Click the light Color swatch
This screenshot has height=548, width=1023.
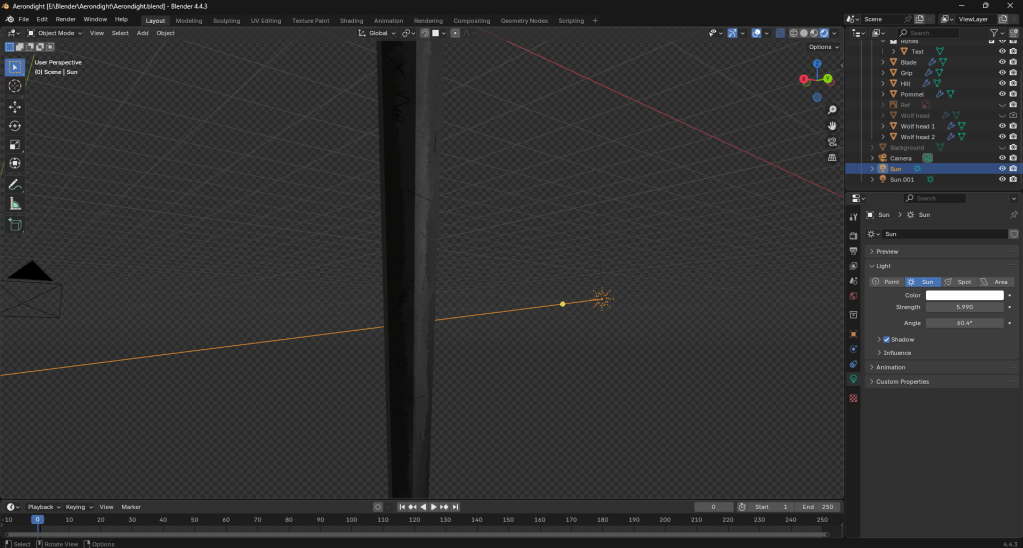pos(964,295)
